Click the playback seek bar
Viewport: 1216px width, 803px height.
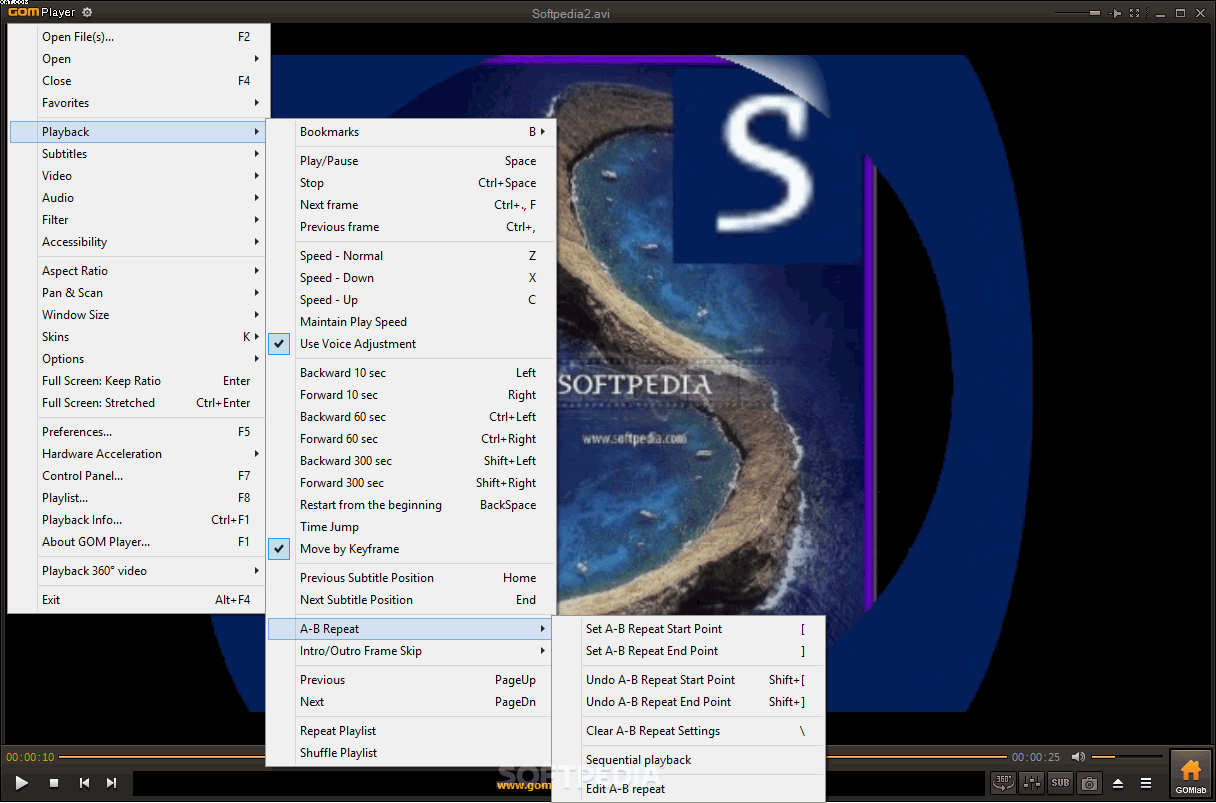[x=532, y=757]
